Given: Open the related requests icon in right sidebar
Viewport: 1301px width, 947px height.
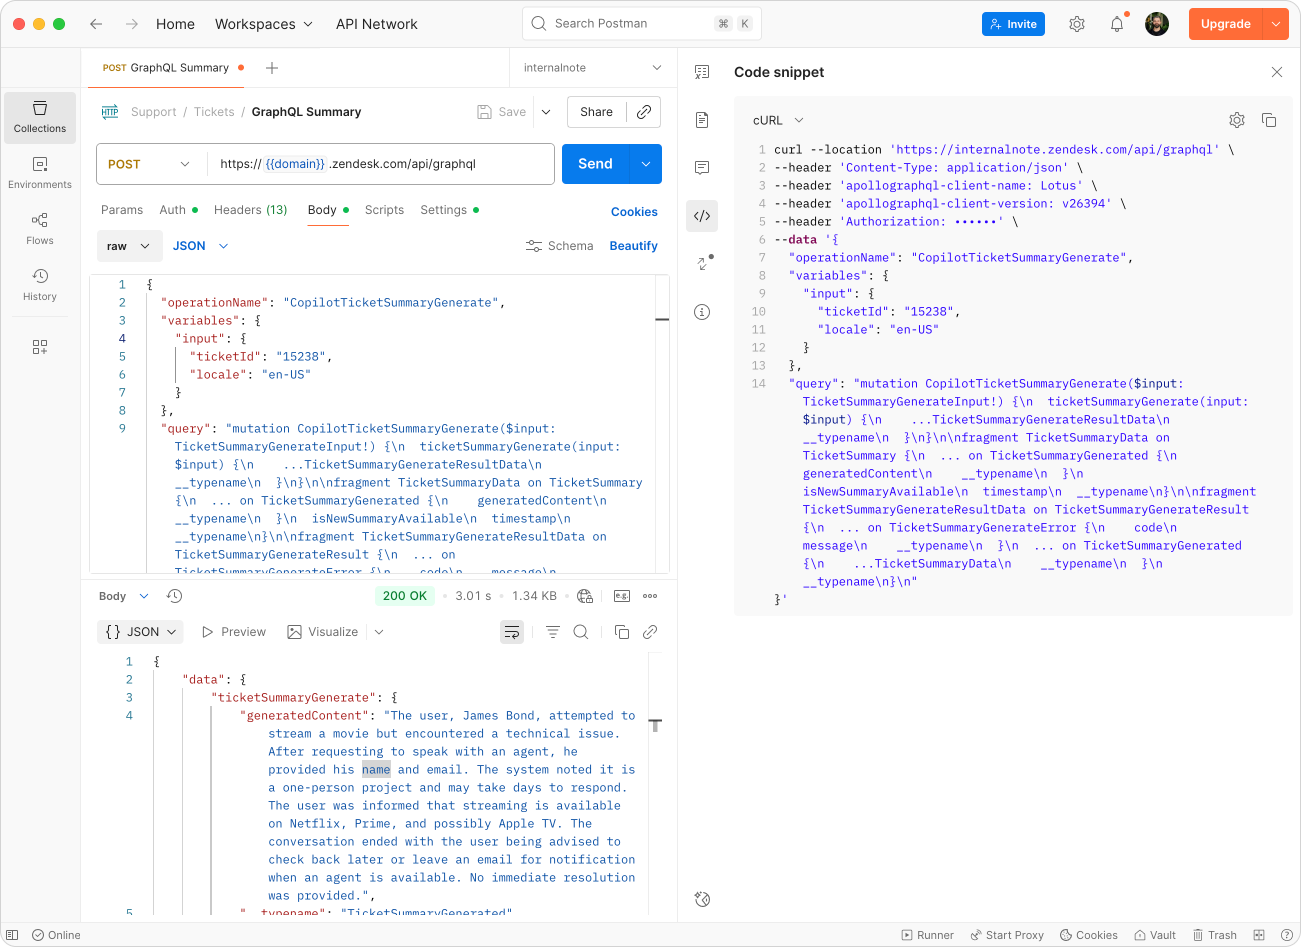Looking at the screenshot, I should point(704,263).
